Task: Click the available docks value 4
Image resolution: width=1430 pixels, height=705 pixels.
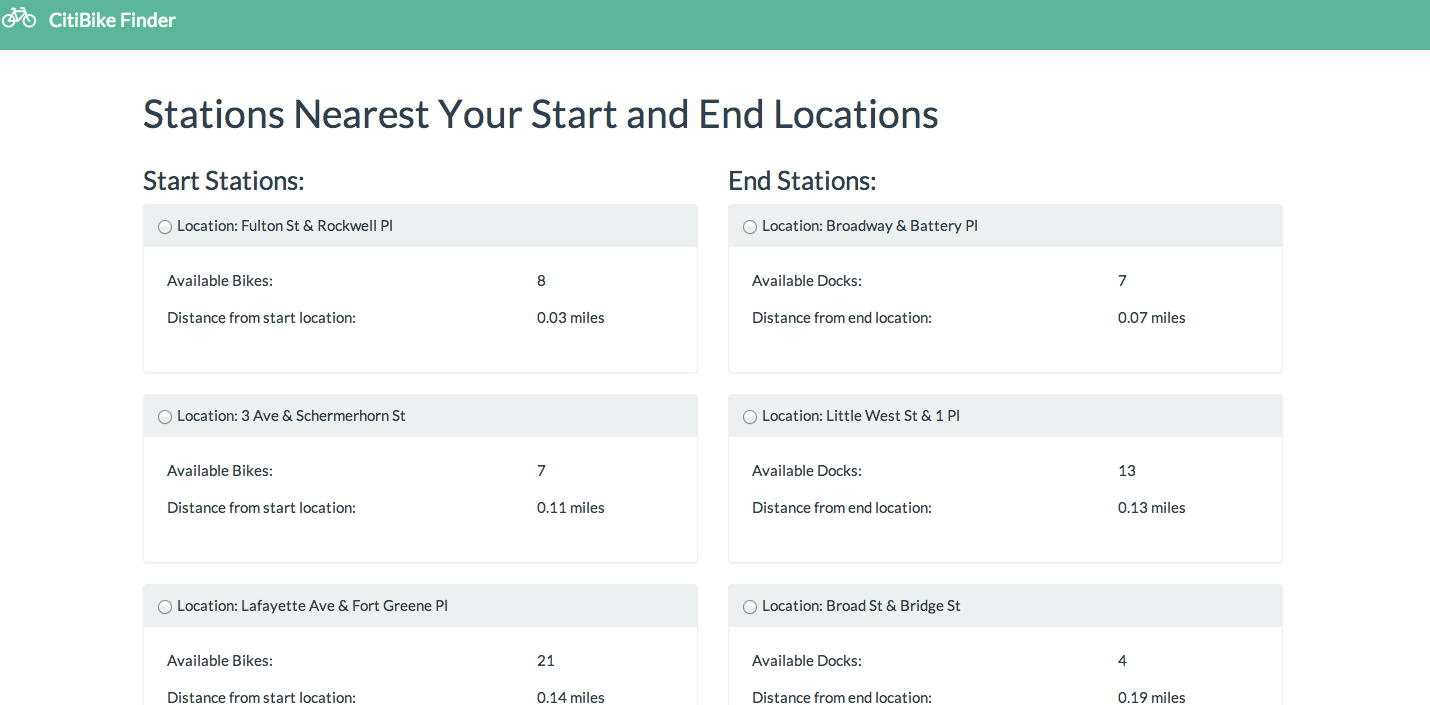Action: tap(1122, 661)
